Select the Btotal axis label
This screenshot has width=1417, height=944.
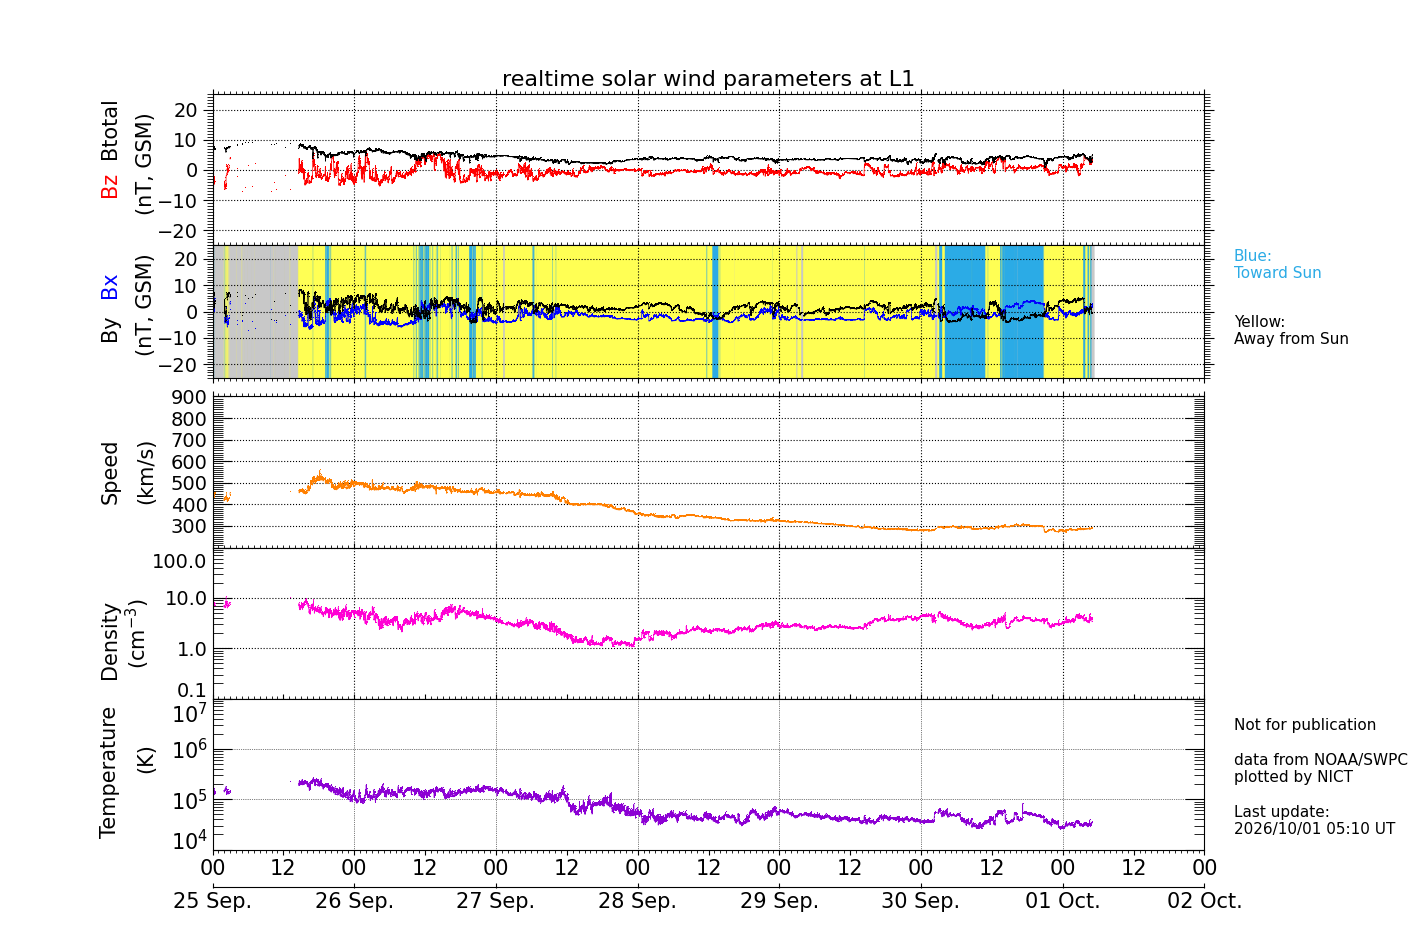pyautogui.click(x=109, y=131)
